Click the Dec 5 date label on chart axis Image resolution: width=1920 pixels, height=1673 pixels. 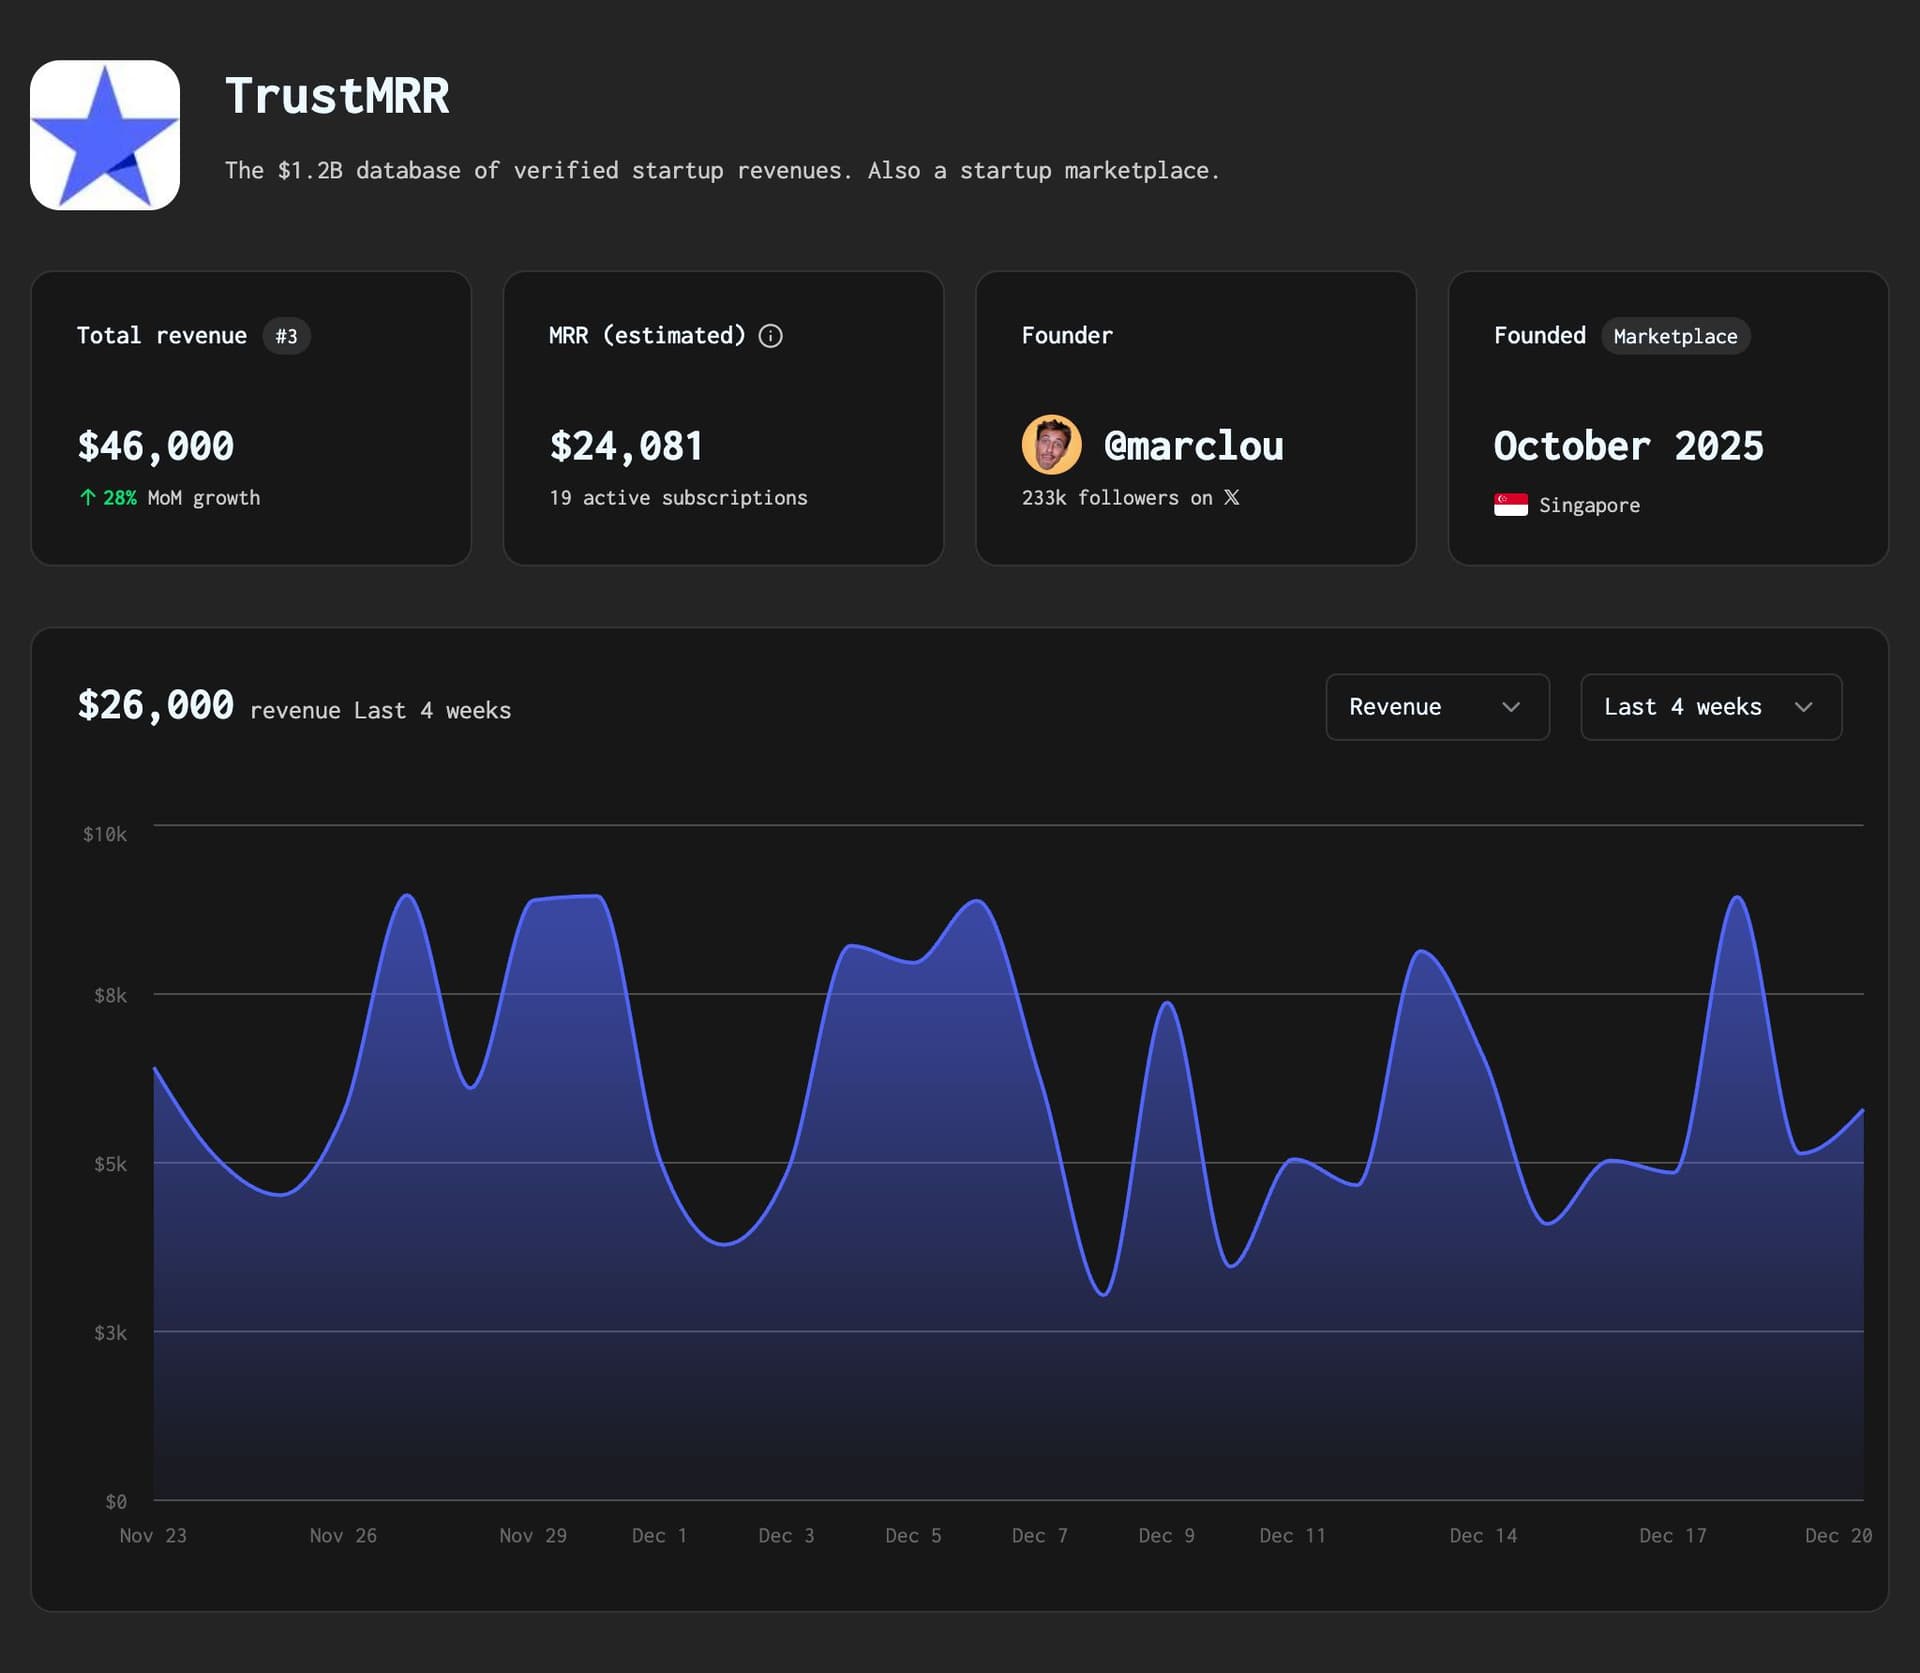[x=913, y=1535]
